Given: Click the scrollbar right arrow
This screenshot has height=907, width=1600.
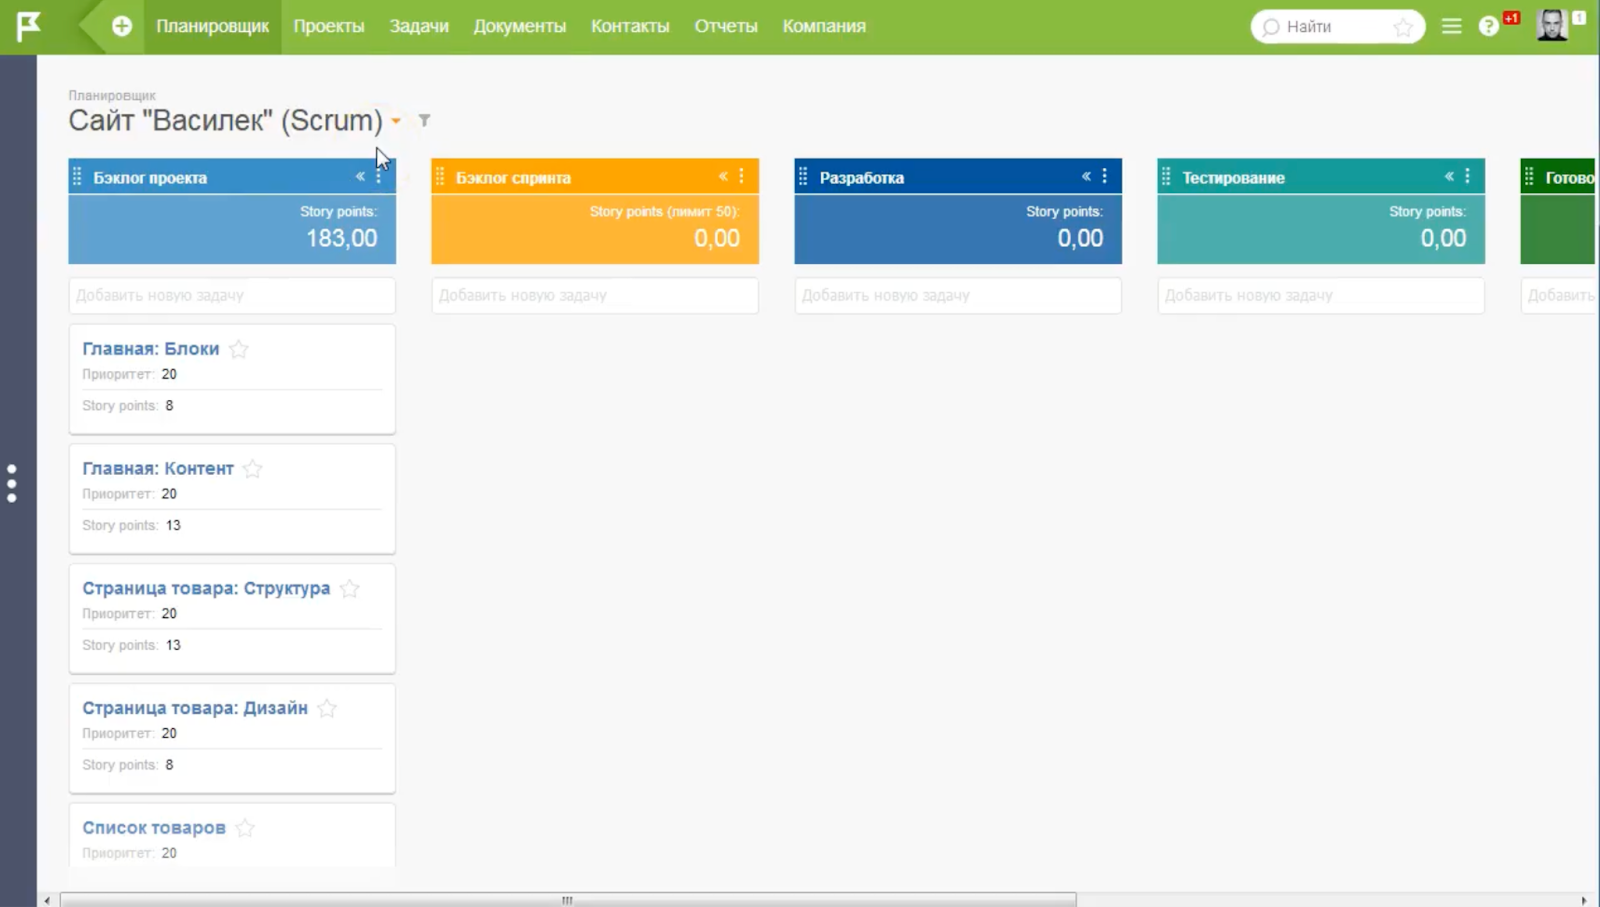Looking at the screenshot, I should [1584, 900].
